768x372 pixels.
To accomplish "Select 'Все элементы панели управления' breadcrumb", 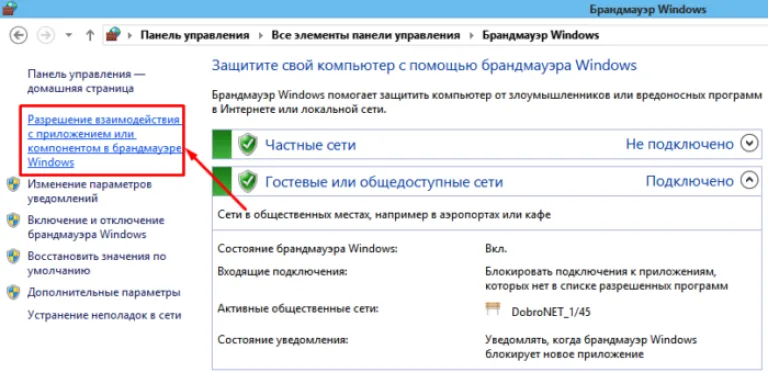I will (x=366, y=35).
